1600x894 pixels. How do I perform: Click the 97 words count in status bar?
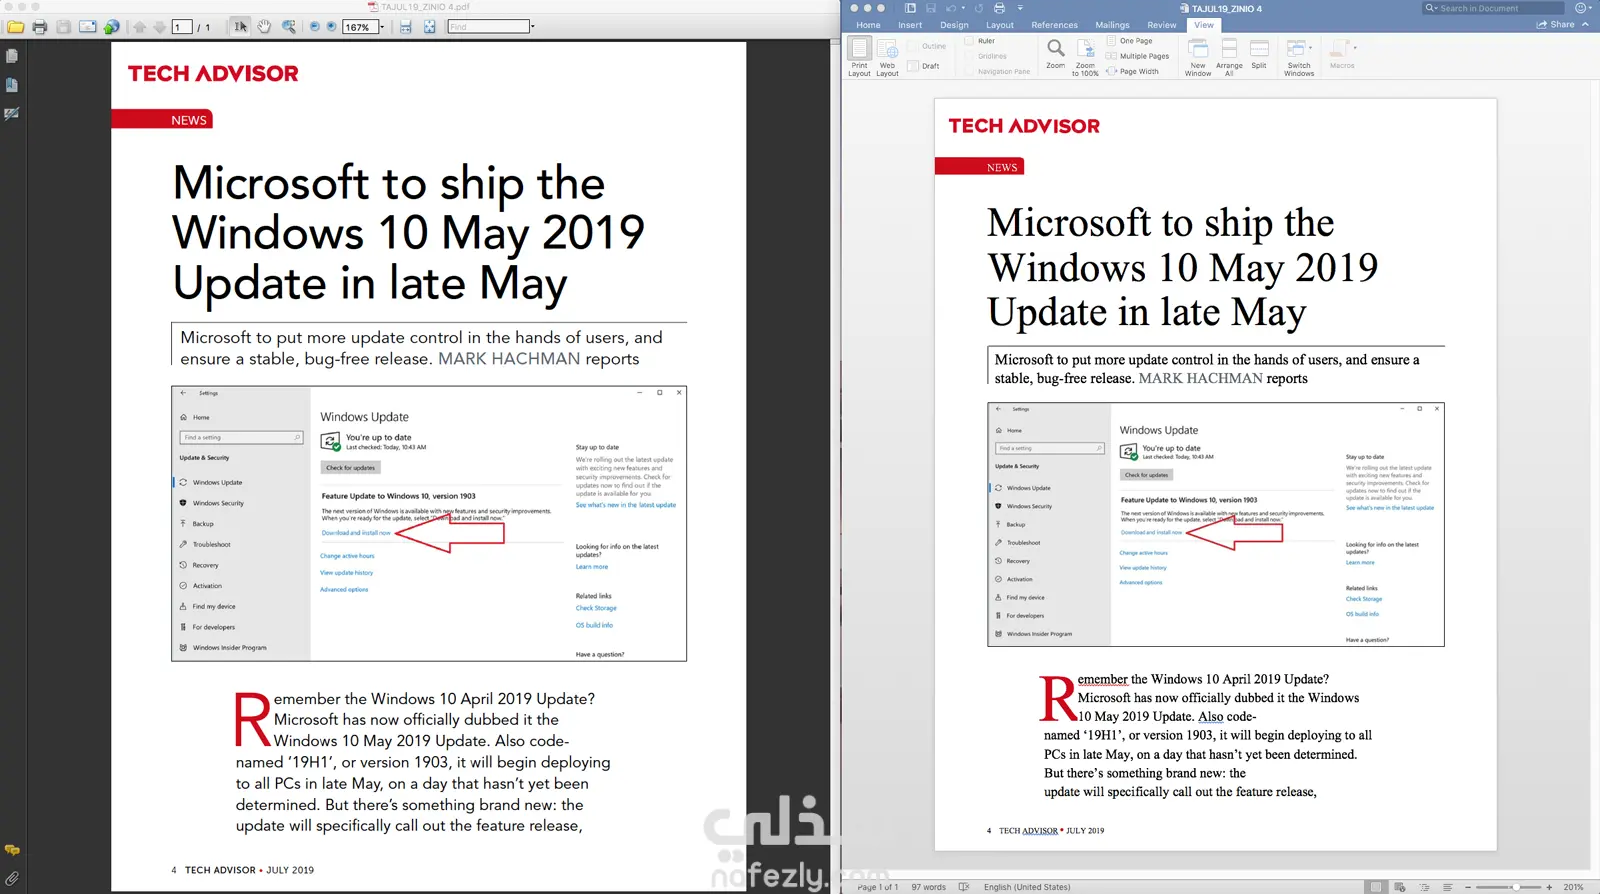tap(928, 887)
